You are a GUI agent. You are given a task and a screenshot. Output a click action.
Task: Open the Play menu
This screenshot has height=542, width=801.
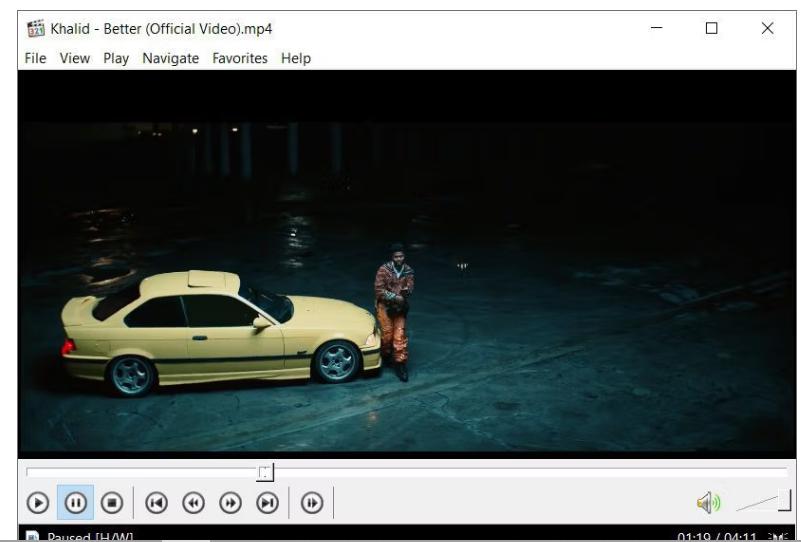click(x=116, y=58)
